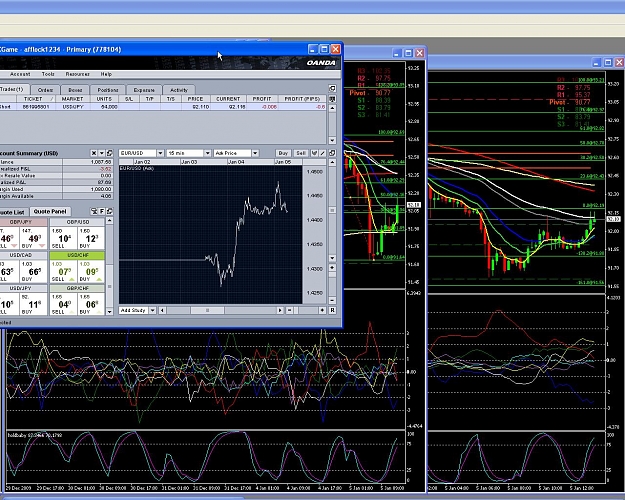Open the Resources menu
625x500 pixels.
pos(77,74)
